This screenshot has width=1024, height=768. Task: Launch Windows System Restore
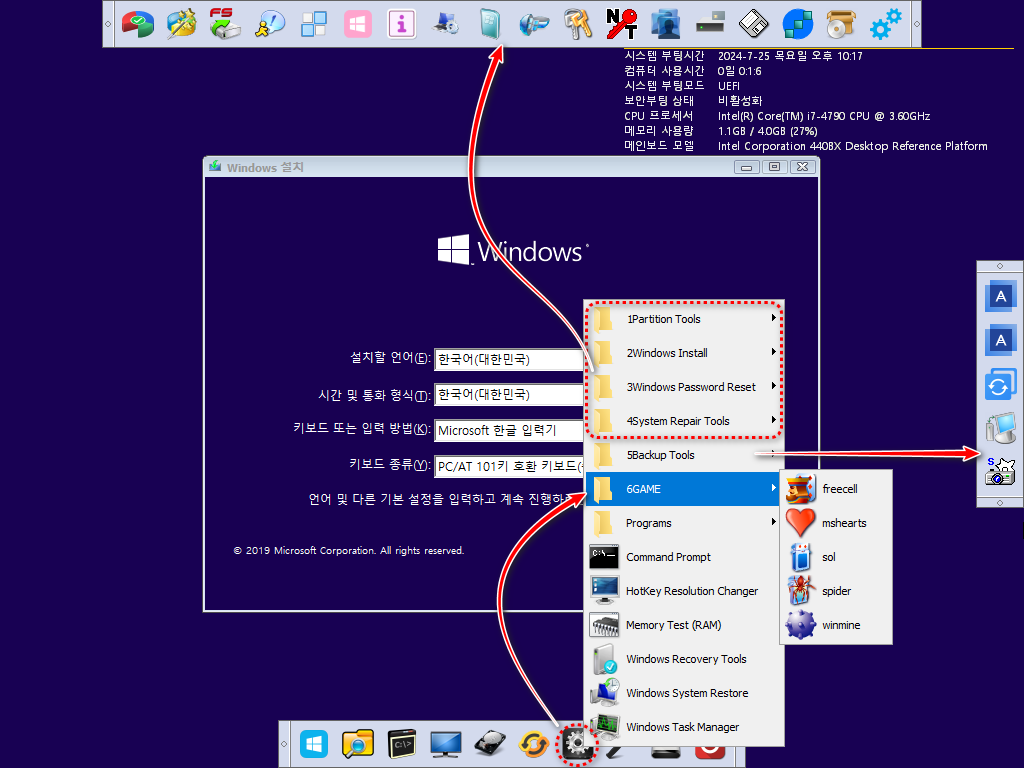tap(684, 692)
